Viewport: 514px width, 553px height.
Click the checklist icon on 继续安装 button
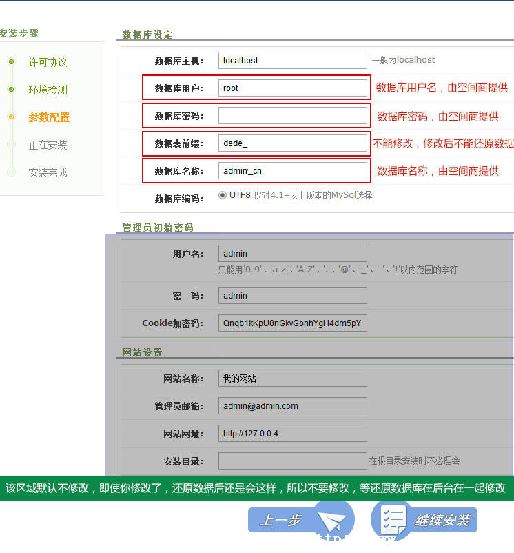pyautogui.click(x=393, y=520)
